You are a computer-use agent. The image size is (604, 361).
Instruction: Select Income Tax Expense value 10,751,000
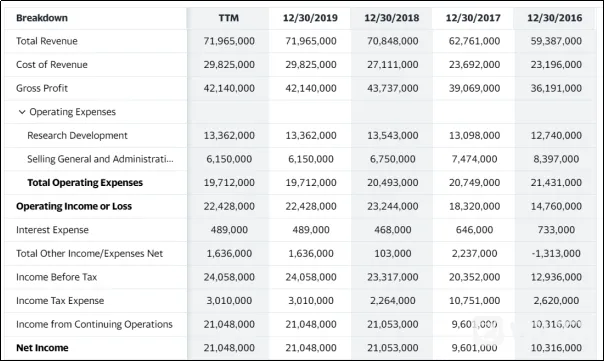pyautogui.click(x=474, y=301)
